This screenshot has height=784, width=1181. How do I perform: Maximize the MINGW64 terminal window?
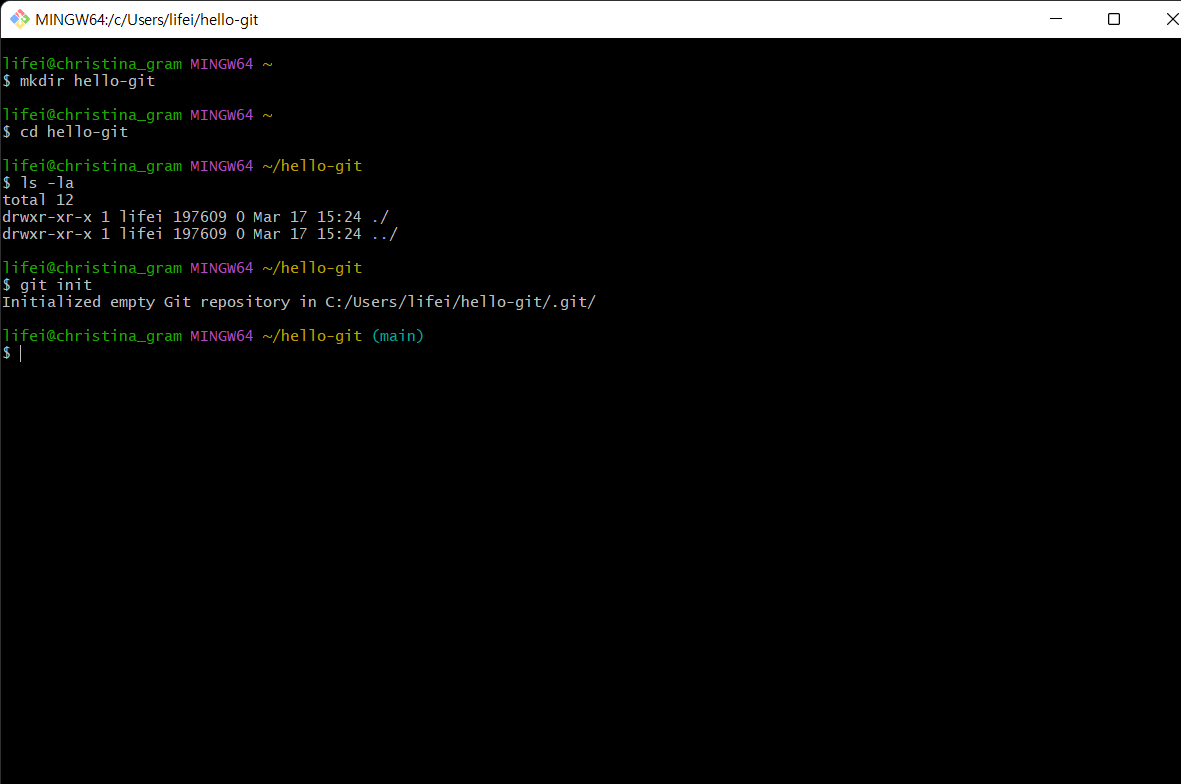[x=1114, y=19]
